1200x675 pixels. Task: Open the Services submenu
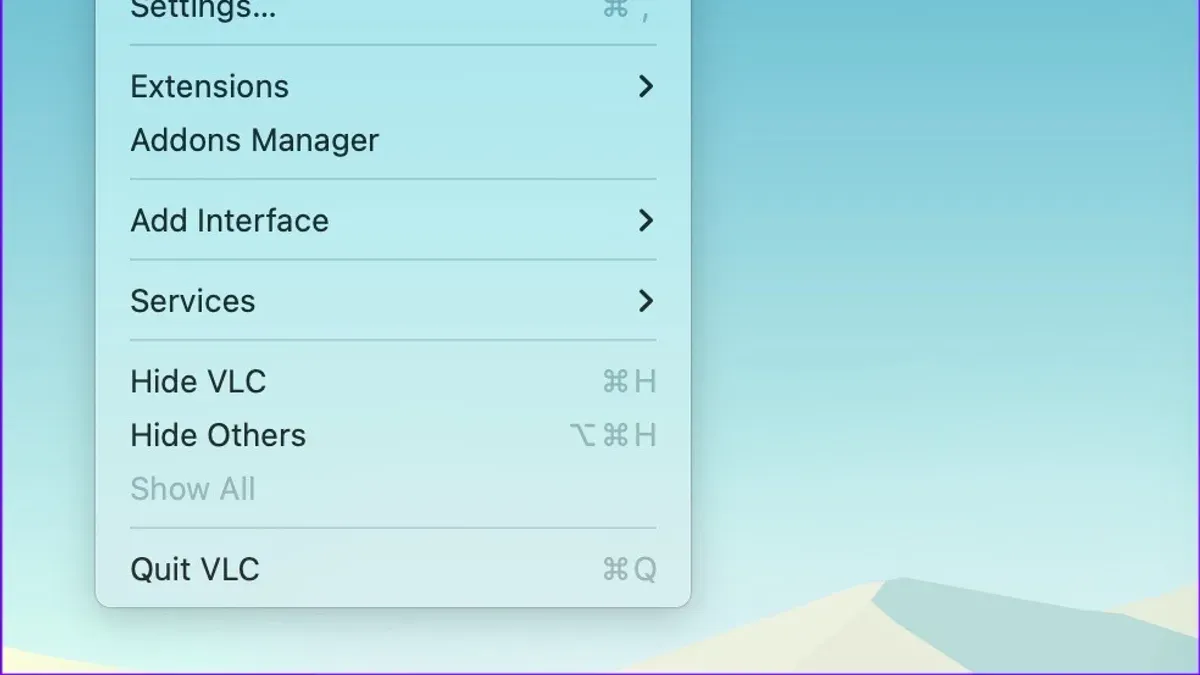393,301
